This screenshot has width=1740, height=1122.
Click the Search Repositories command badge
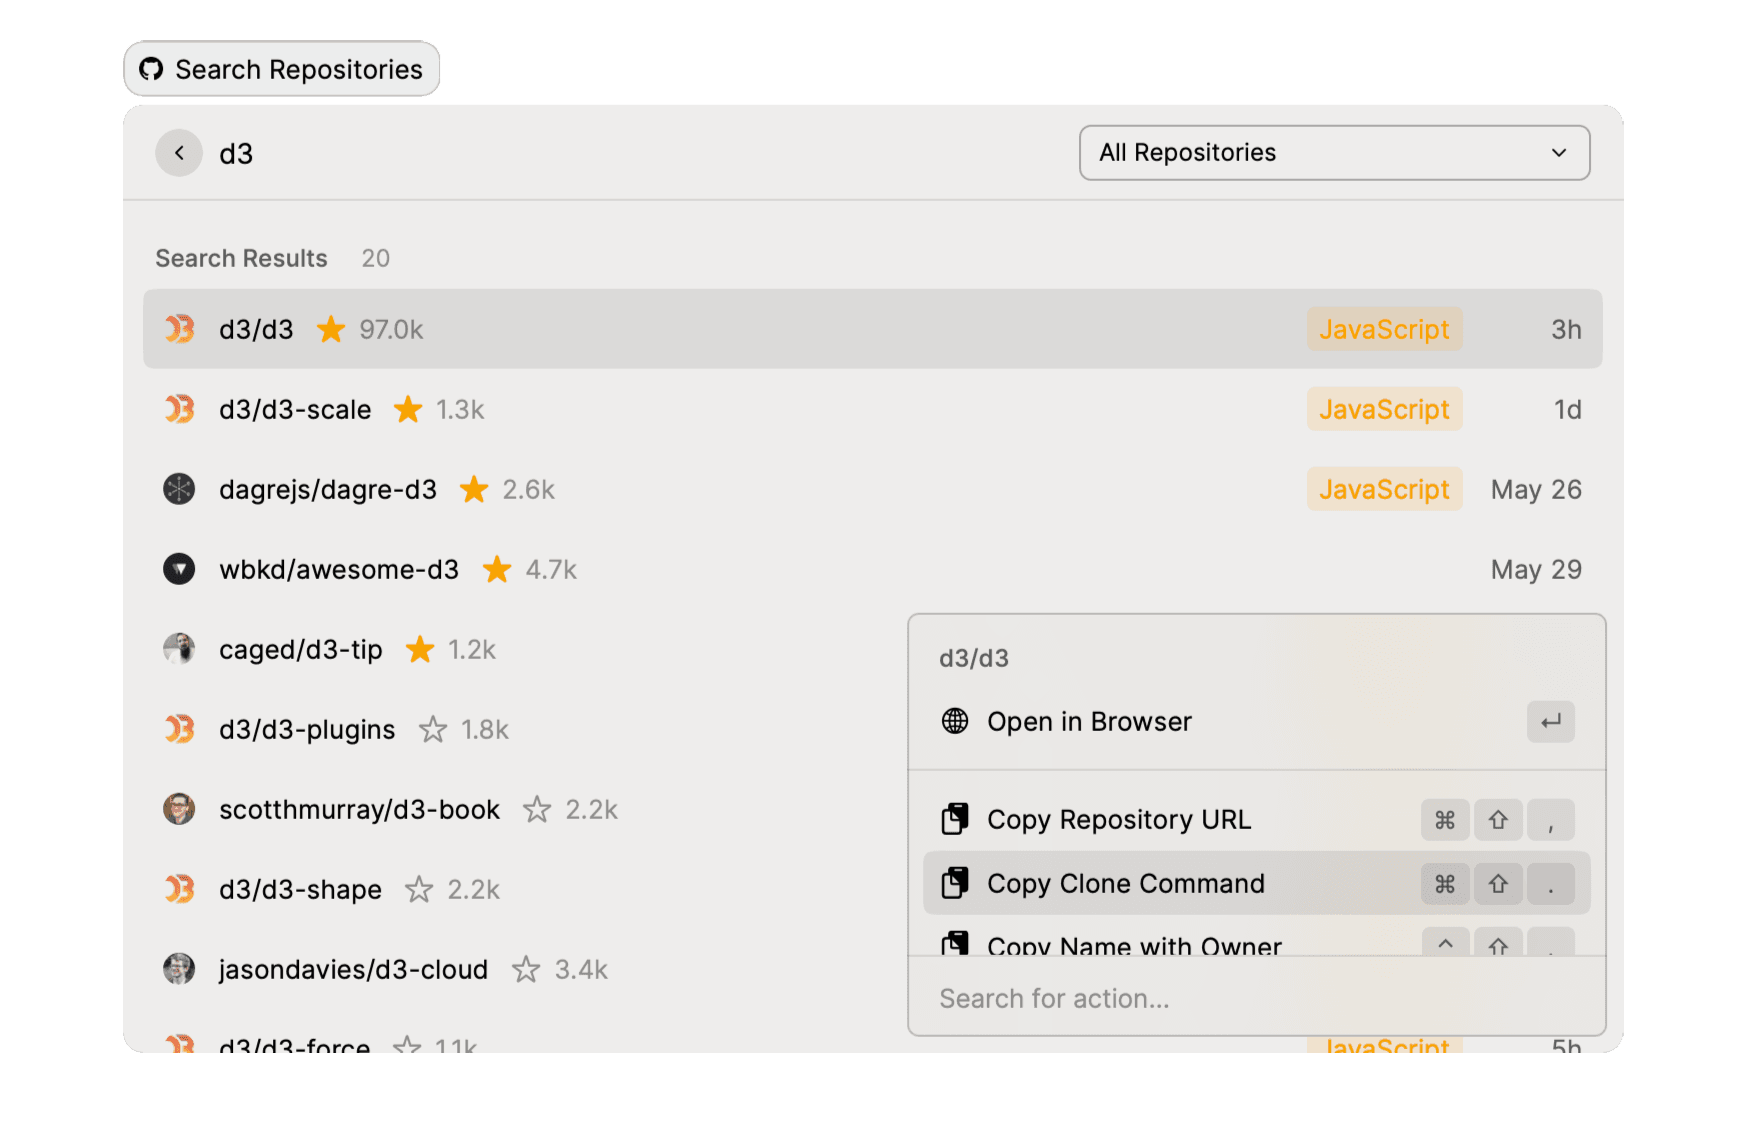click(282, 69)
